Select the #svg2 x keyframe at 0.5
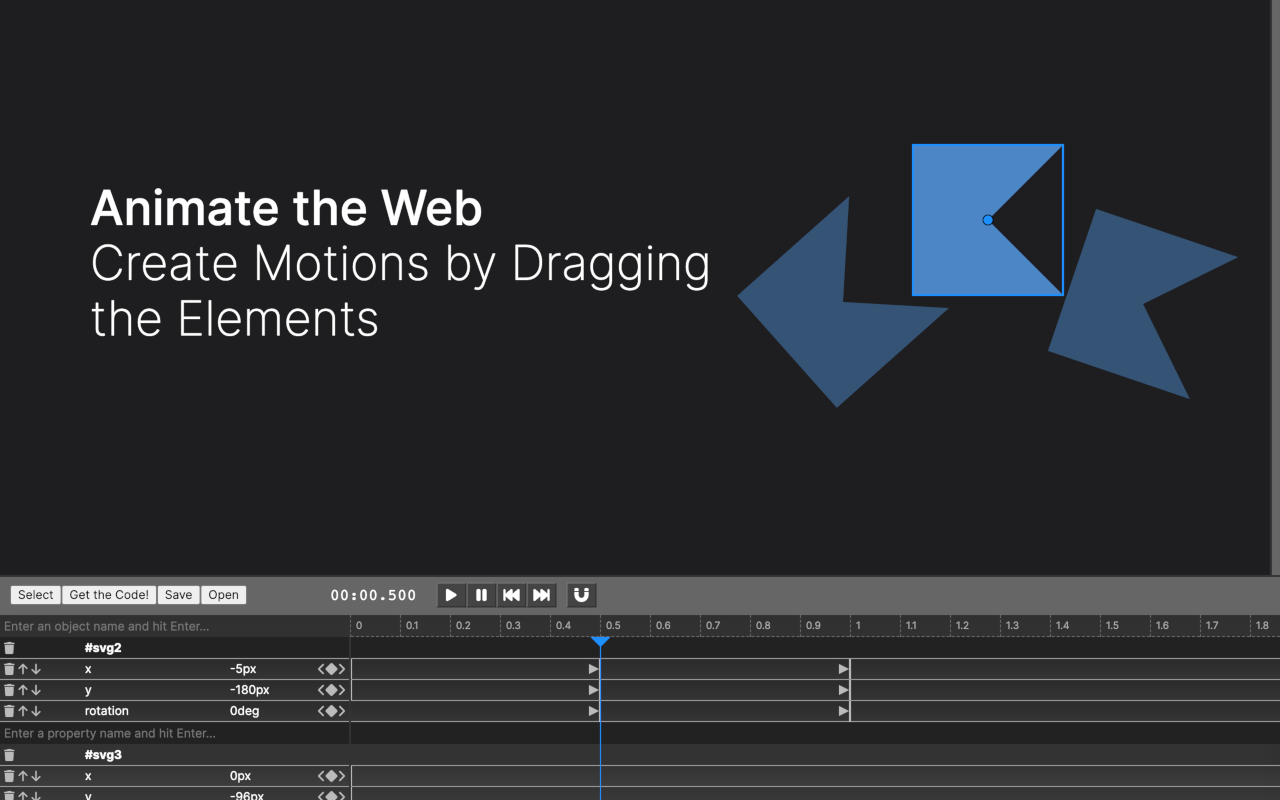Image resolution: width=1280 pixels, height=800 pixels. pyautogui.click(x=594, y=669)
